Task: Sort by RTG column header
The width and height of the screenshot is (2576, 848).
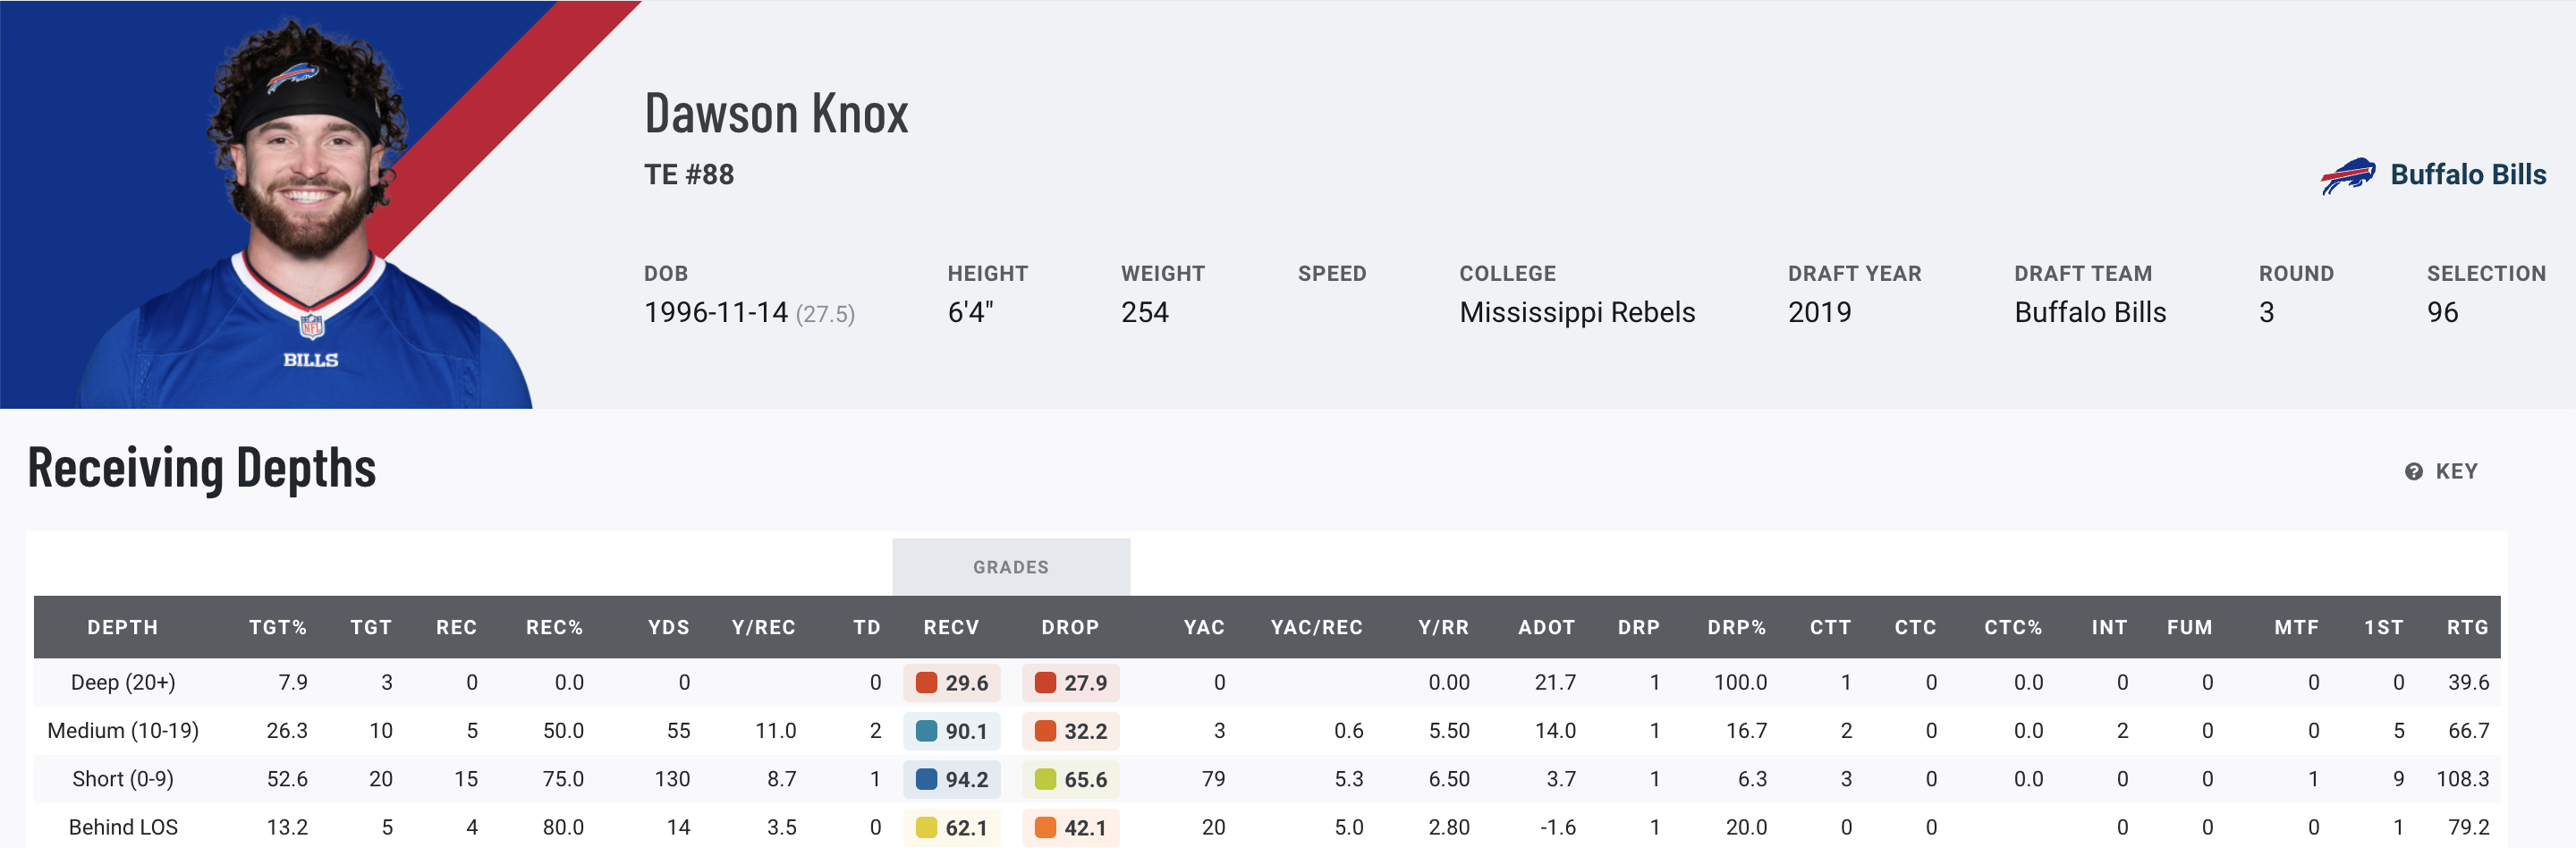Action: 2466,627
